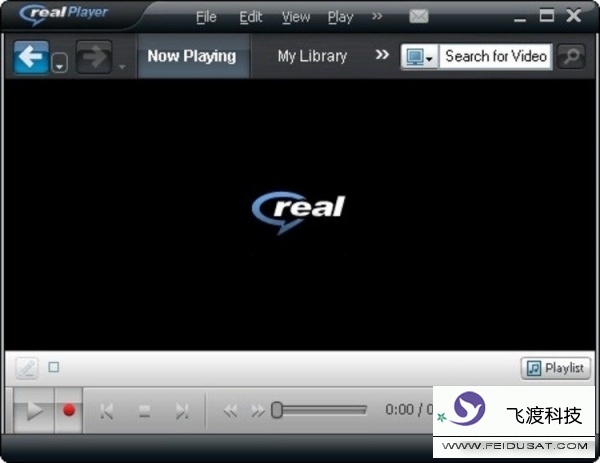Click the RealPlayer logo in title bar
This screenshot has width=600, height=463.
click(64, 15)
